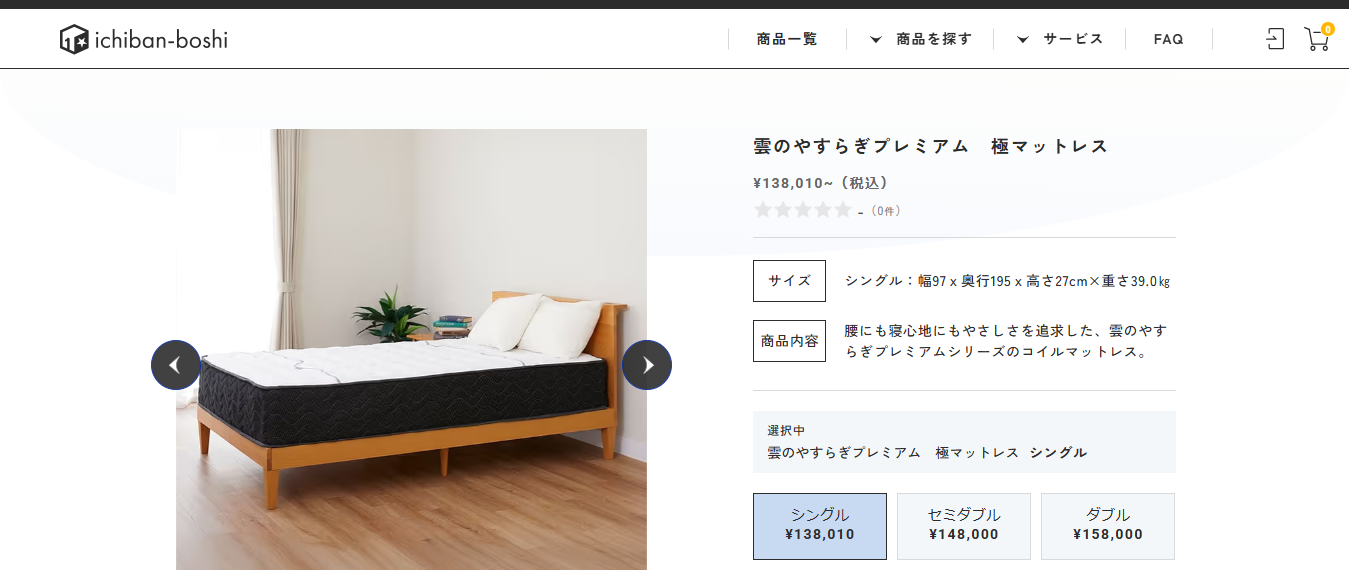This screenshot has width=1349, height=570.
Task: Go to the FAQ page
Action: click(1168, 39)
